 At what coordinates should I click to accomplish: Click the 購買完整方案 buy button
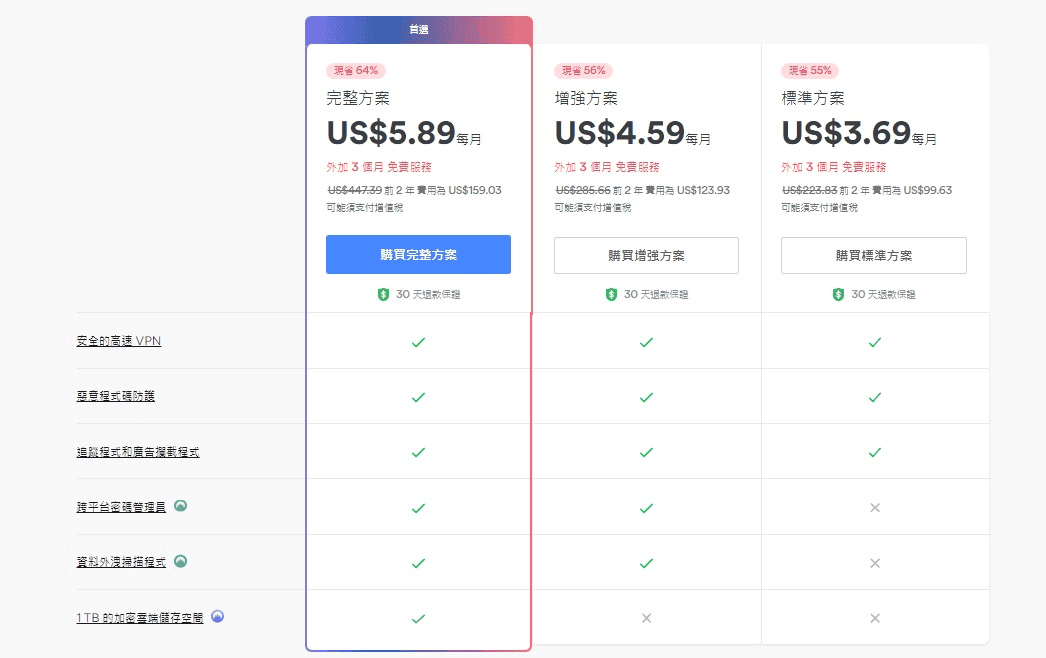pyautogui.click(x=418, y=254)
